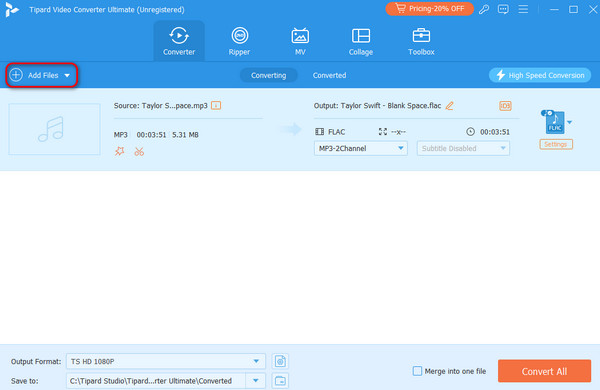Open source file info icon
600x390 pixels.
(216, 105)
